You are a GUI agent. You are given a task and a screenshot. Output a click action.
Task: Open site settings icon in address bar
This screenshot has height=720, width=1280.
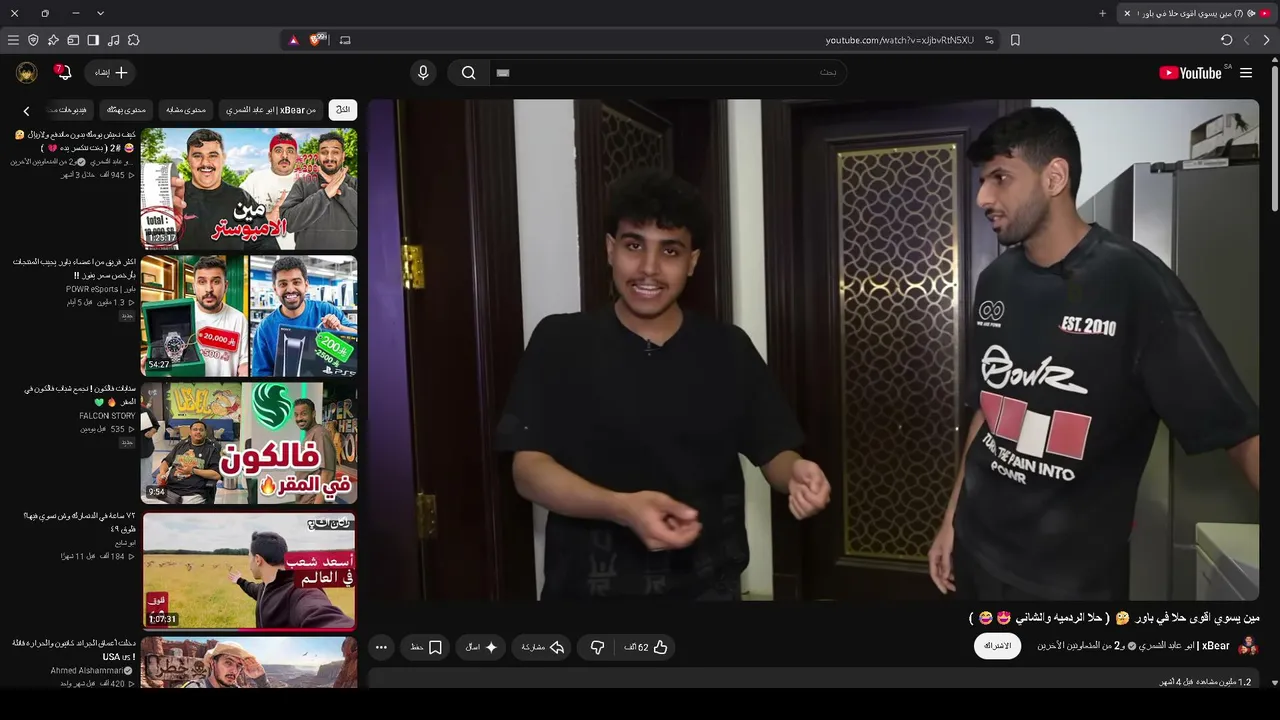pos(989,40)
